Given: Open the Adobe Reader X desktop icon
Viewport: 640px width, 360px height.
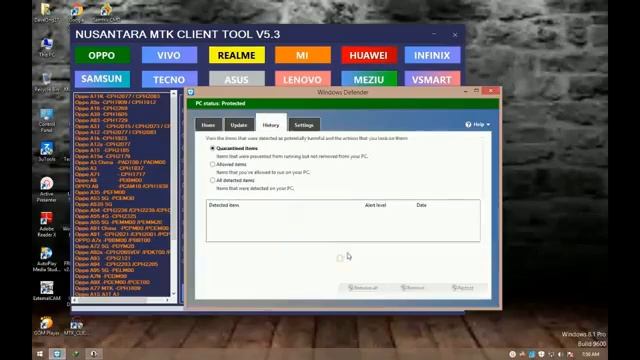Looking at the screenshot, I should coord(47,224).
